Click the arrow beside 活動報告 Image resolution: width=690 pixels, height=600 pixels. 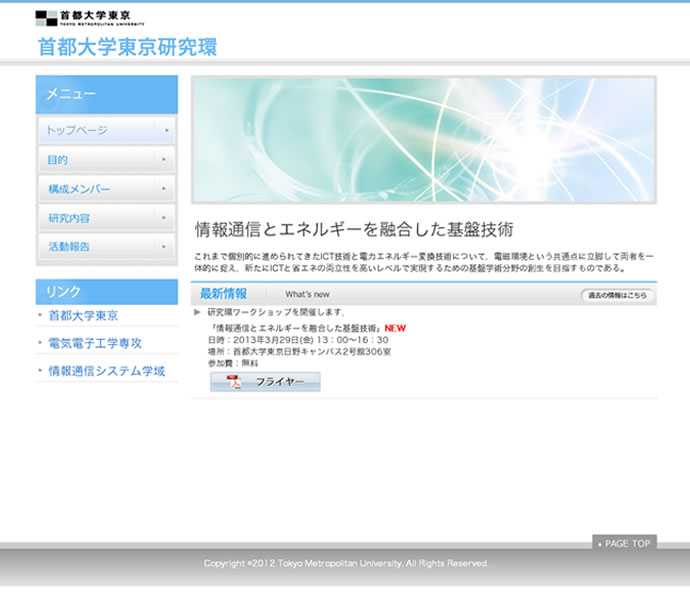coord(164,247)
